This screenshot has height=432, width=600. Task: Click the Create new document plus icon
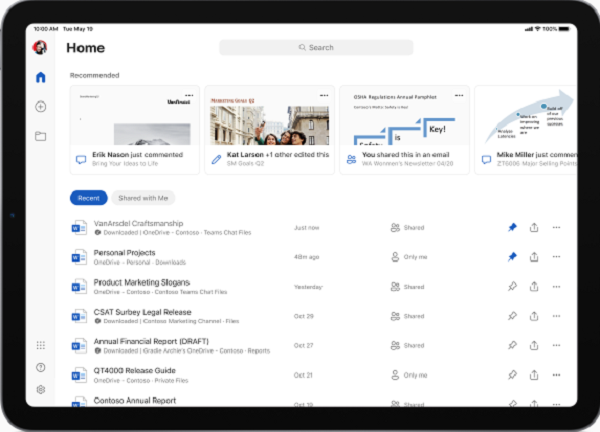40,107
